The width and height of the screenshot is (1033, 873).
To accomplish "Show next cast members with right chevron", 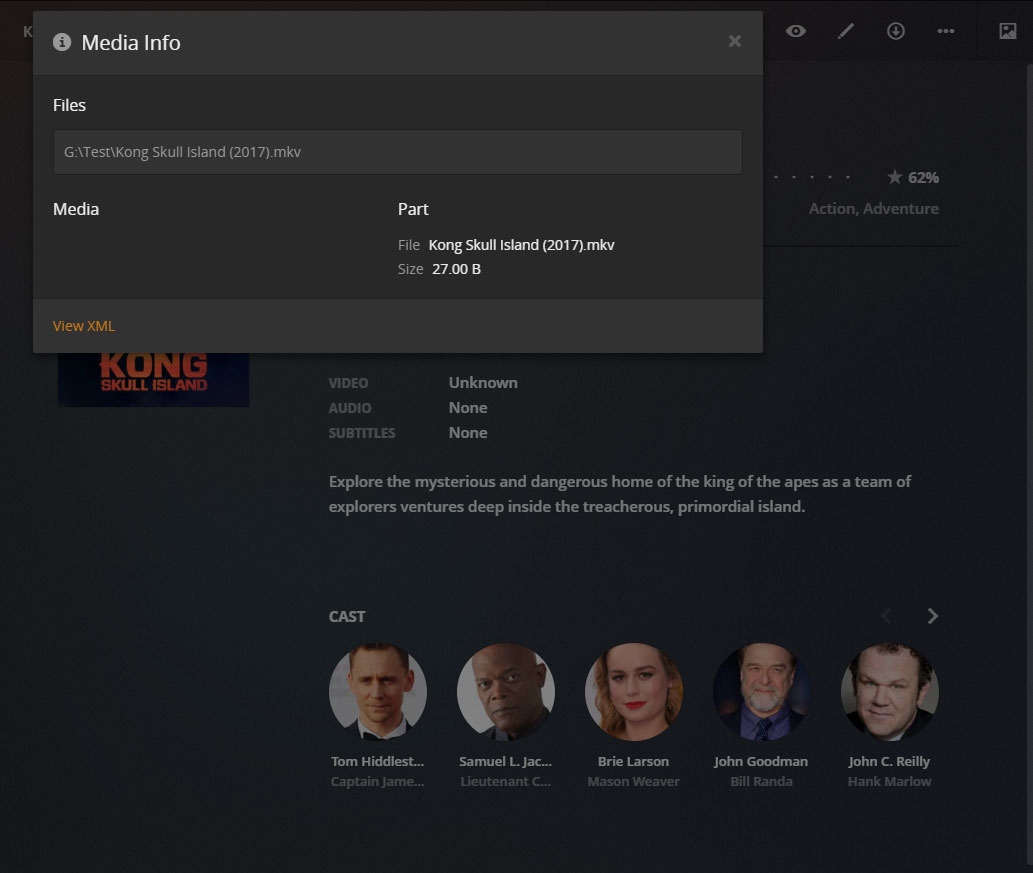I will pyautogui.click(x=932, y=616).
